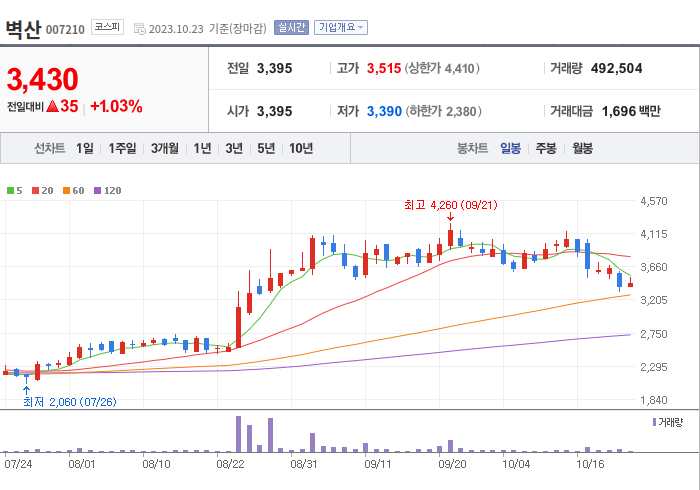This screenshot has width=700, height=490.
Task: Click the 거래량 legend in volume chart
Action: coord(668,422)
